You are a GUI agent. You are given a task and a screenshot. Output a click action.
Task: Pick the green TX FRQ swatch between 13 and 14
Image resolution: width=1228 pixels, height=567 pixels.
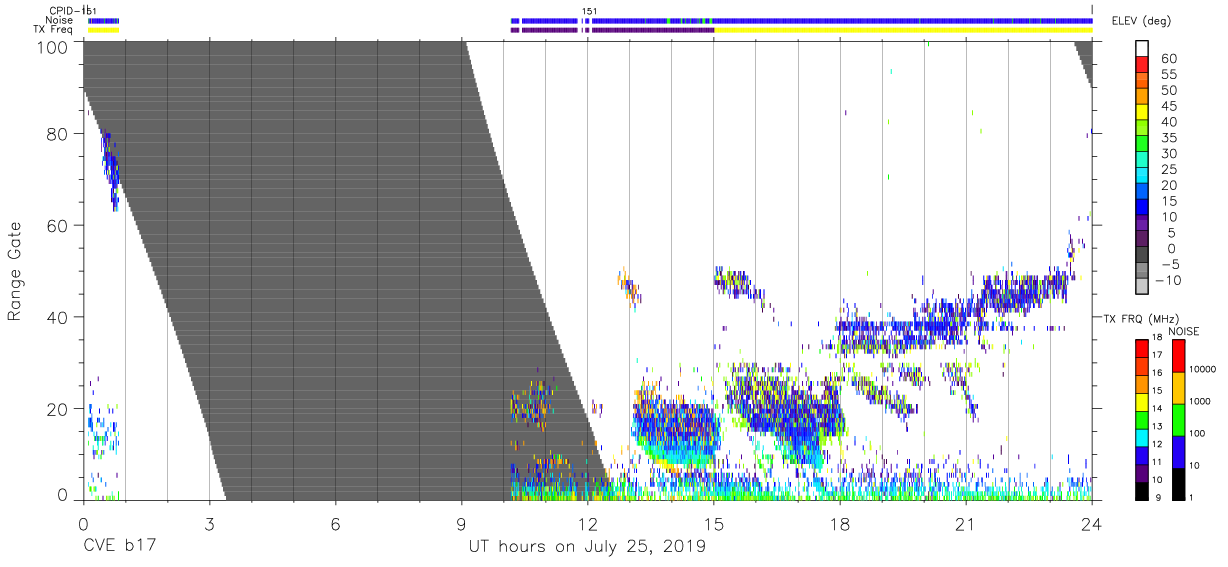tap(1142, 419)
